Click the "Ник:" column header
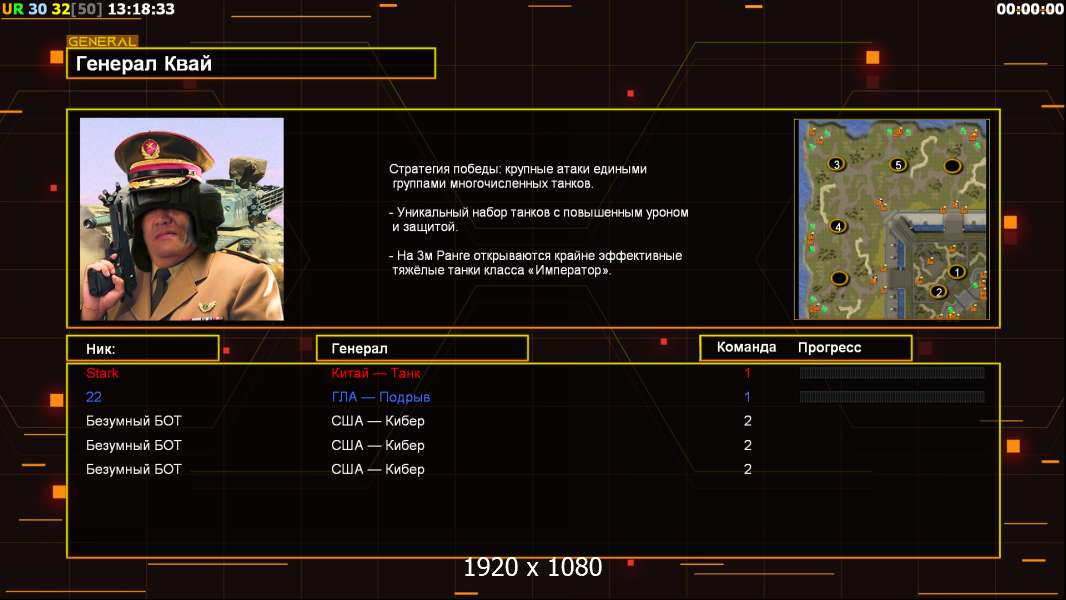 coord(143,349)
